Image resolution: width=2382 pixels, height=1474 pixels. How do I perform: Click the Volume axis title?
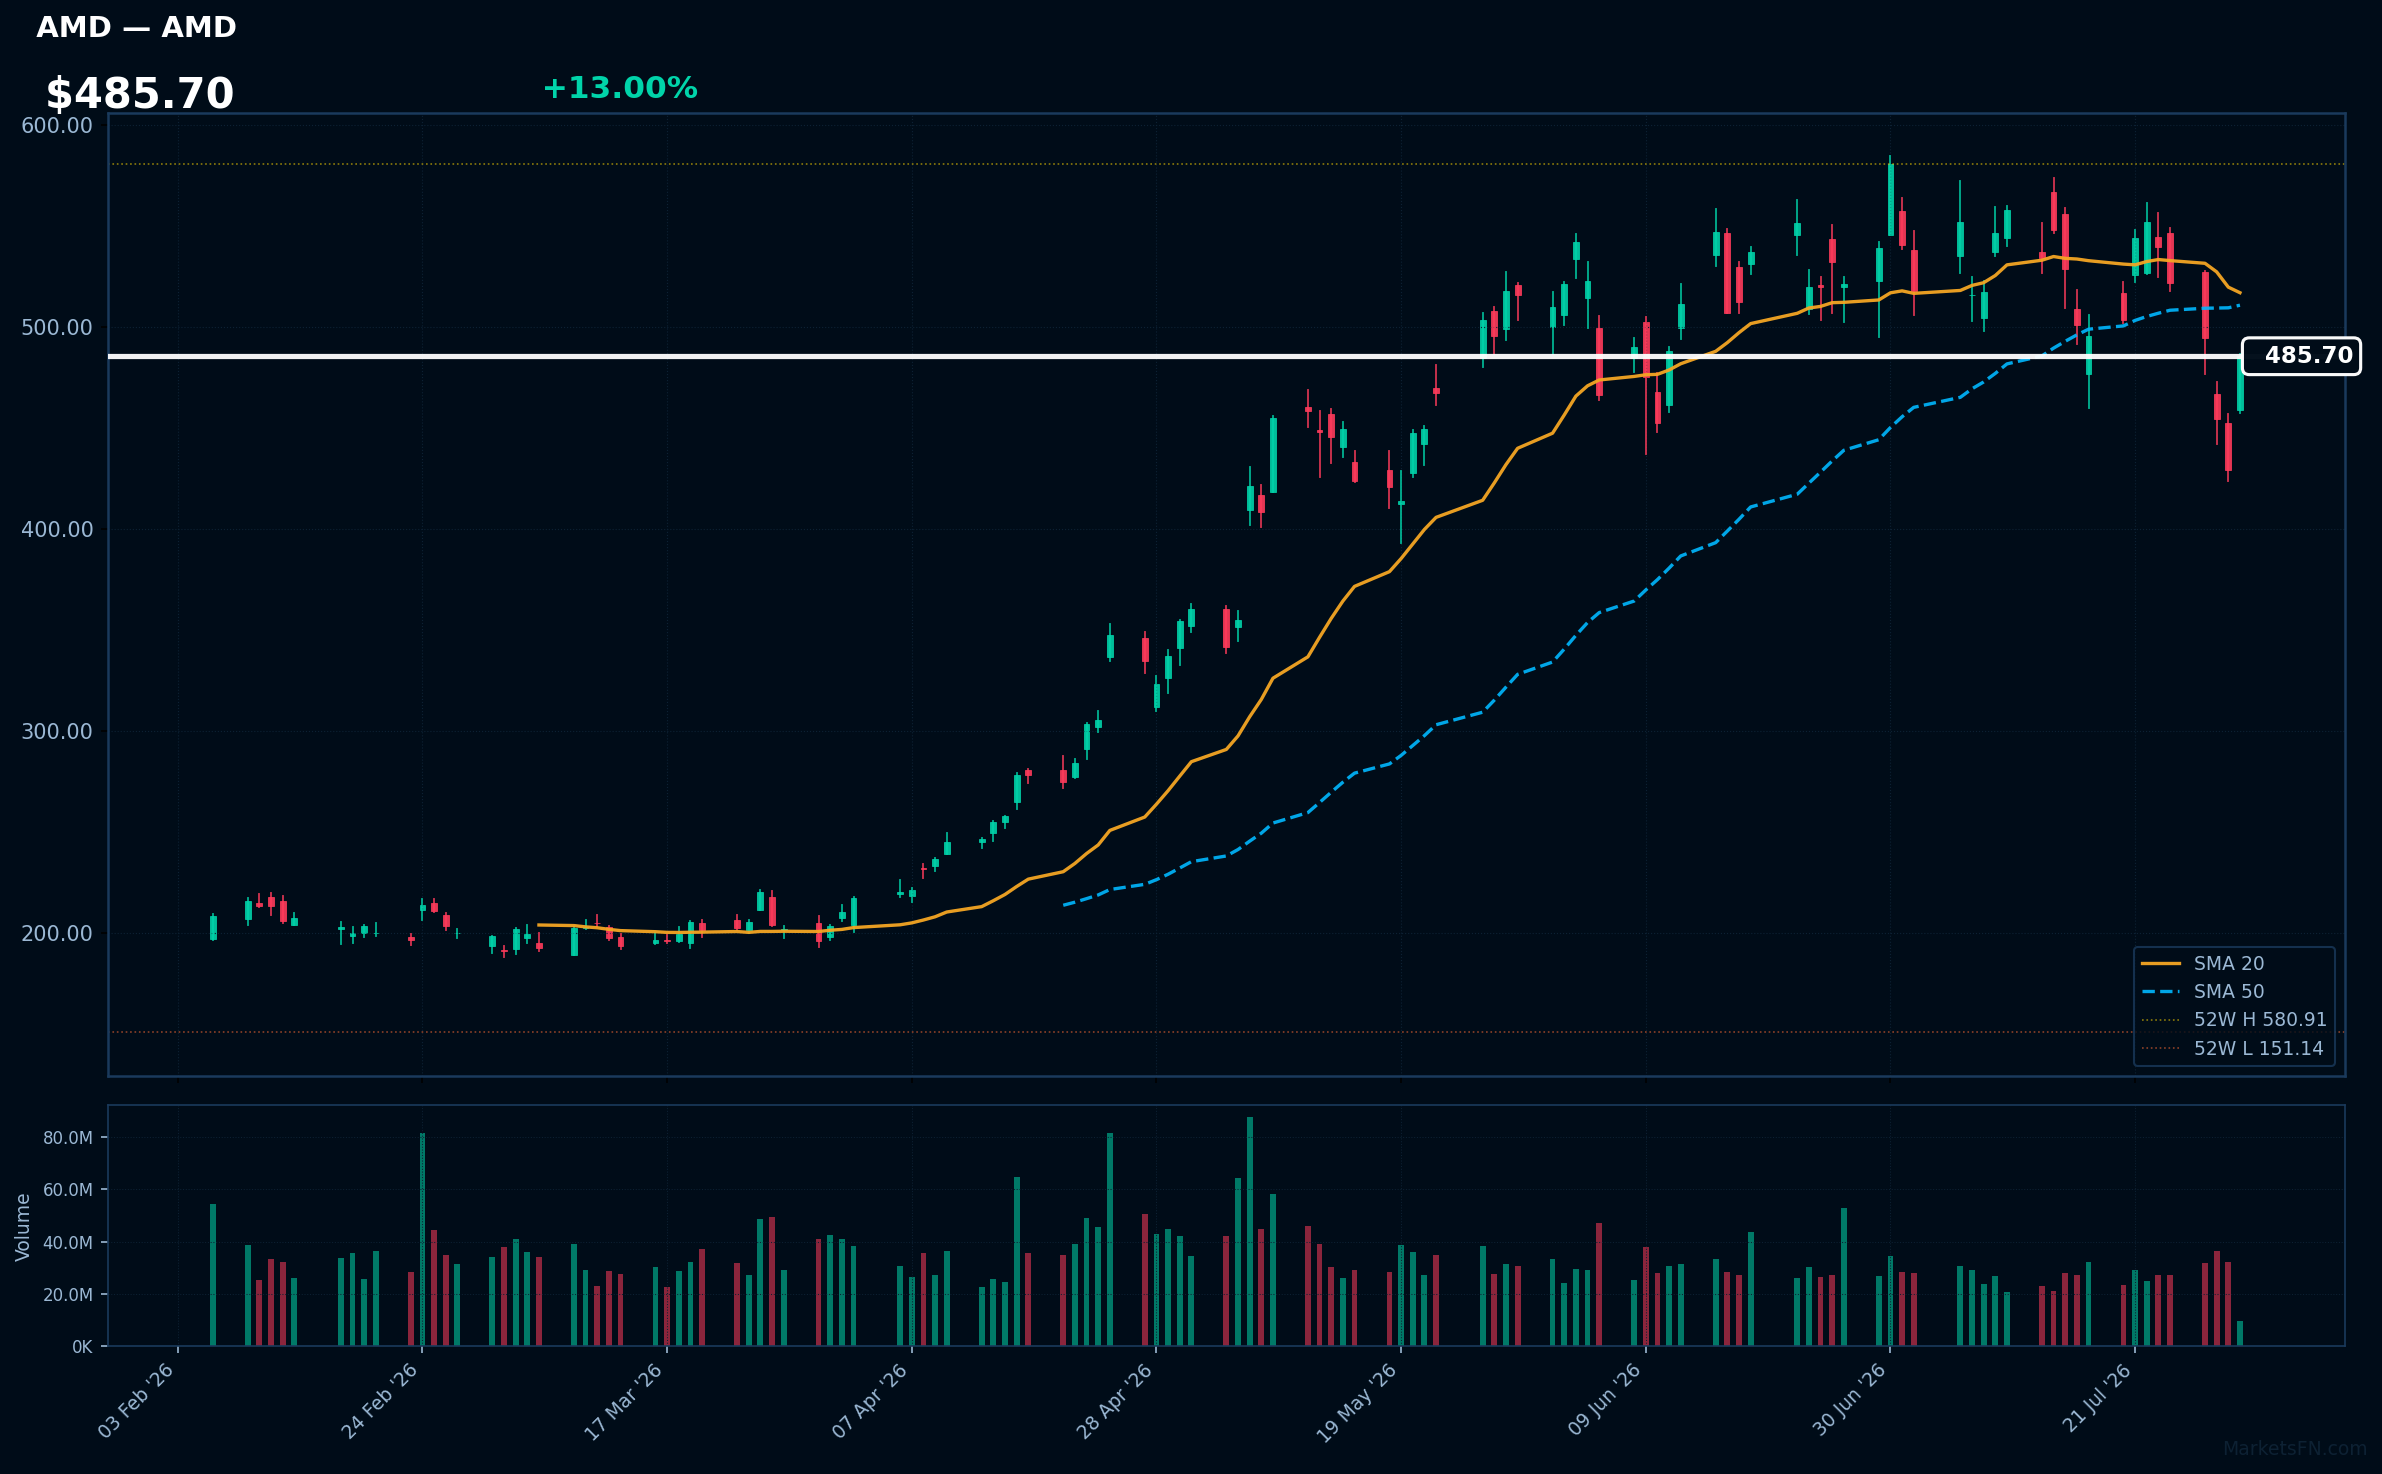click(x=23, y=1227)
